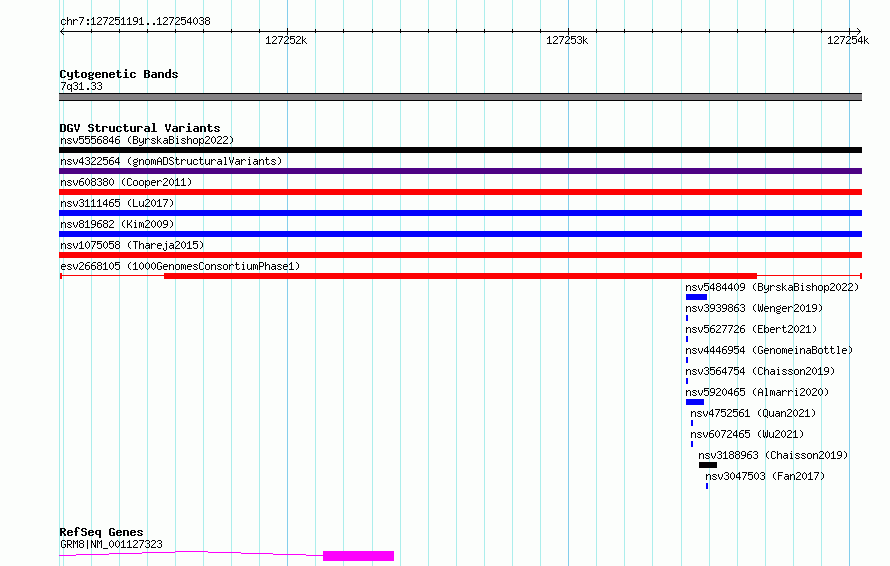The height and width of the screenshot is (566, 890).
Task: Click nsv4446954 (GenomeinaBottle) label
Action: click(769, 350)
